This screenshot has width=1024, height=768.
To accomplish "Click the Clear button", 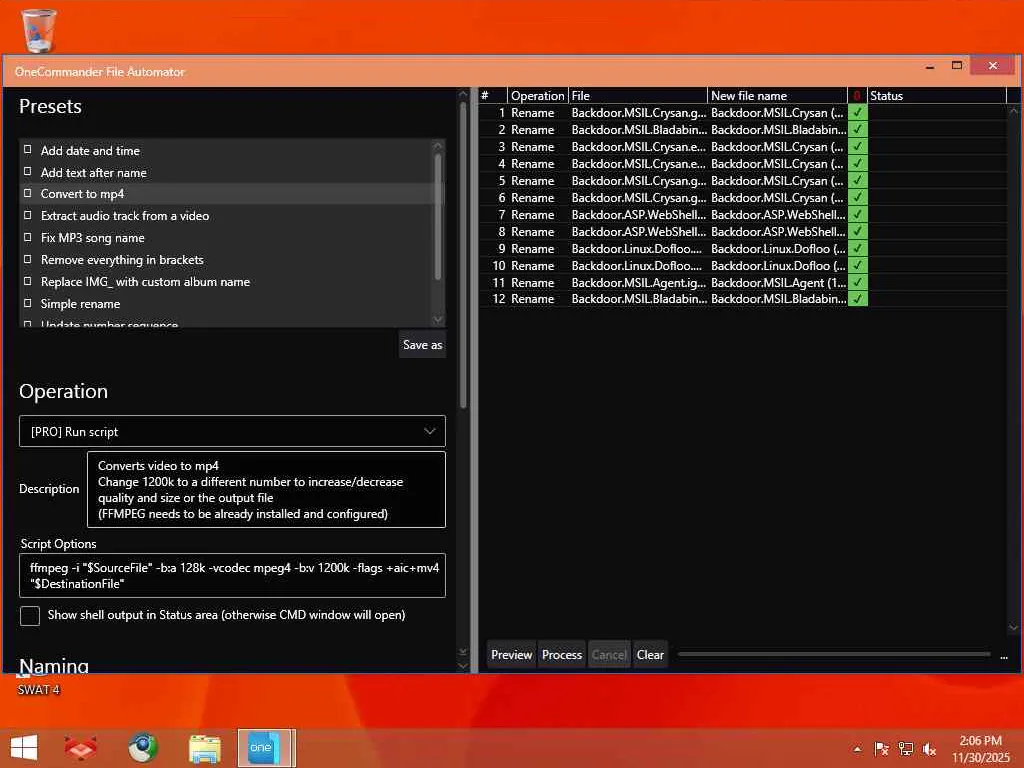I will [x=650, y=654].
